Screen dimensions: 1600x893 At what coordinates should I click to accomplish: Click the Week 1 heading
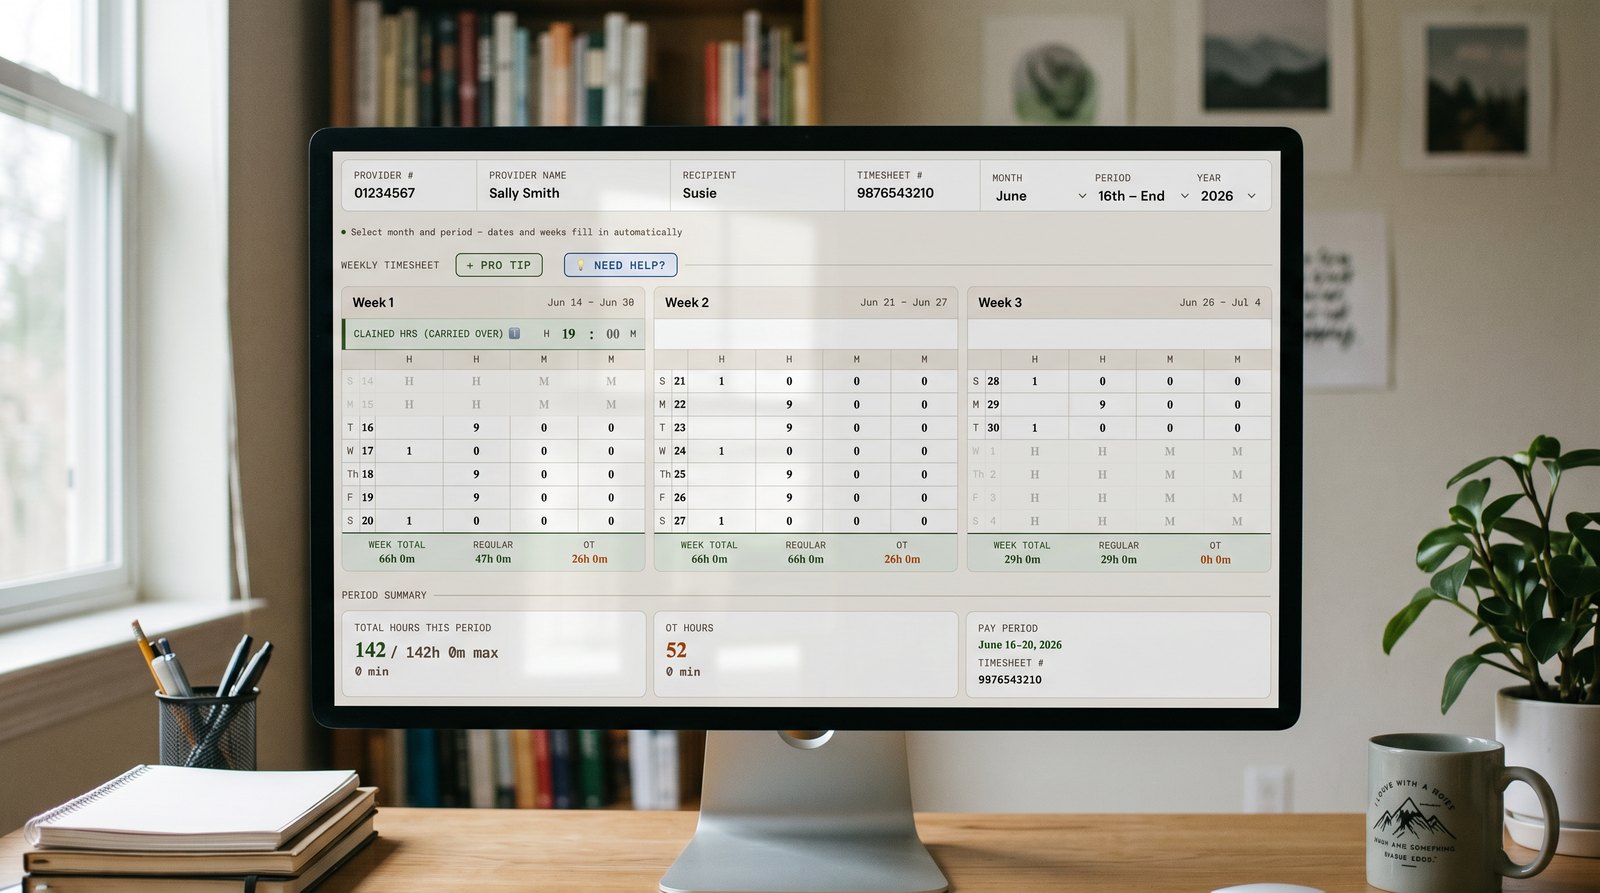pos(373,302)
